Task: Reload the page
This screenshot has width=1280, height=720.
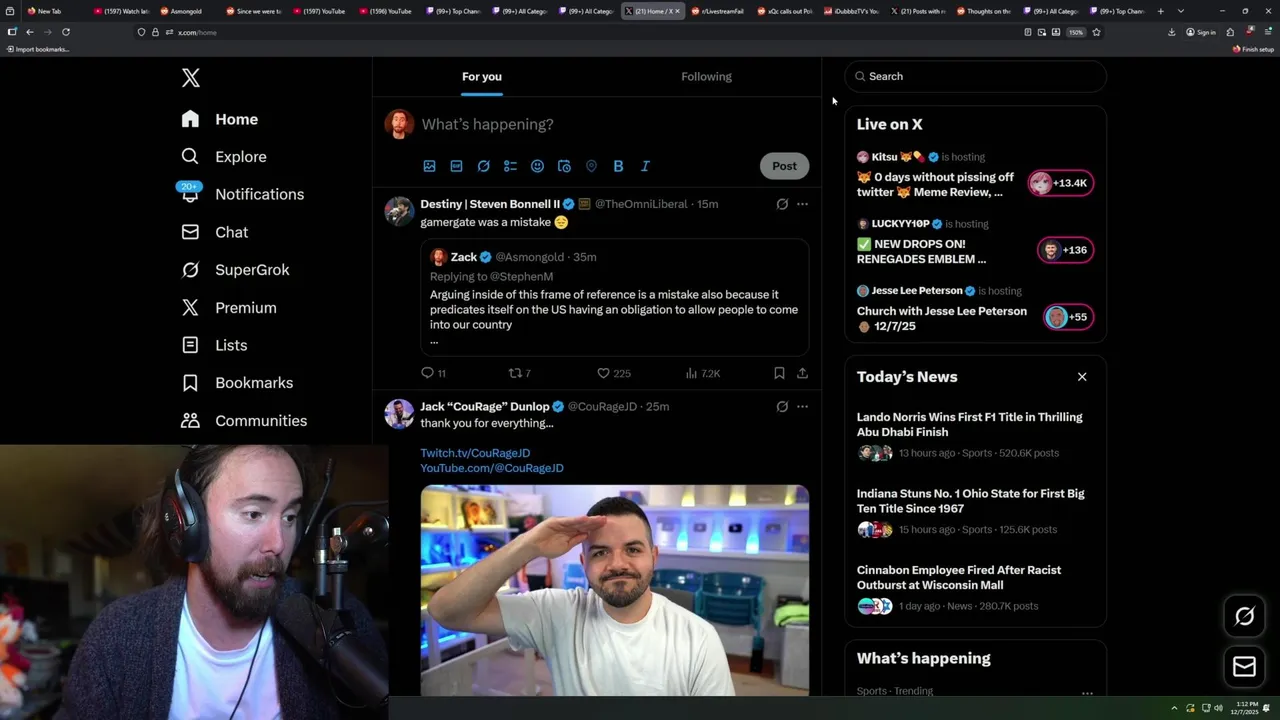Action: click(x=66, y=32)
